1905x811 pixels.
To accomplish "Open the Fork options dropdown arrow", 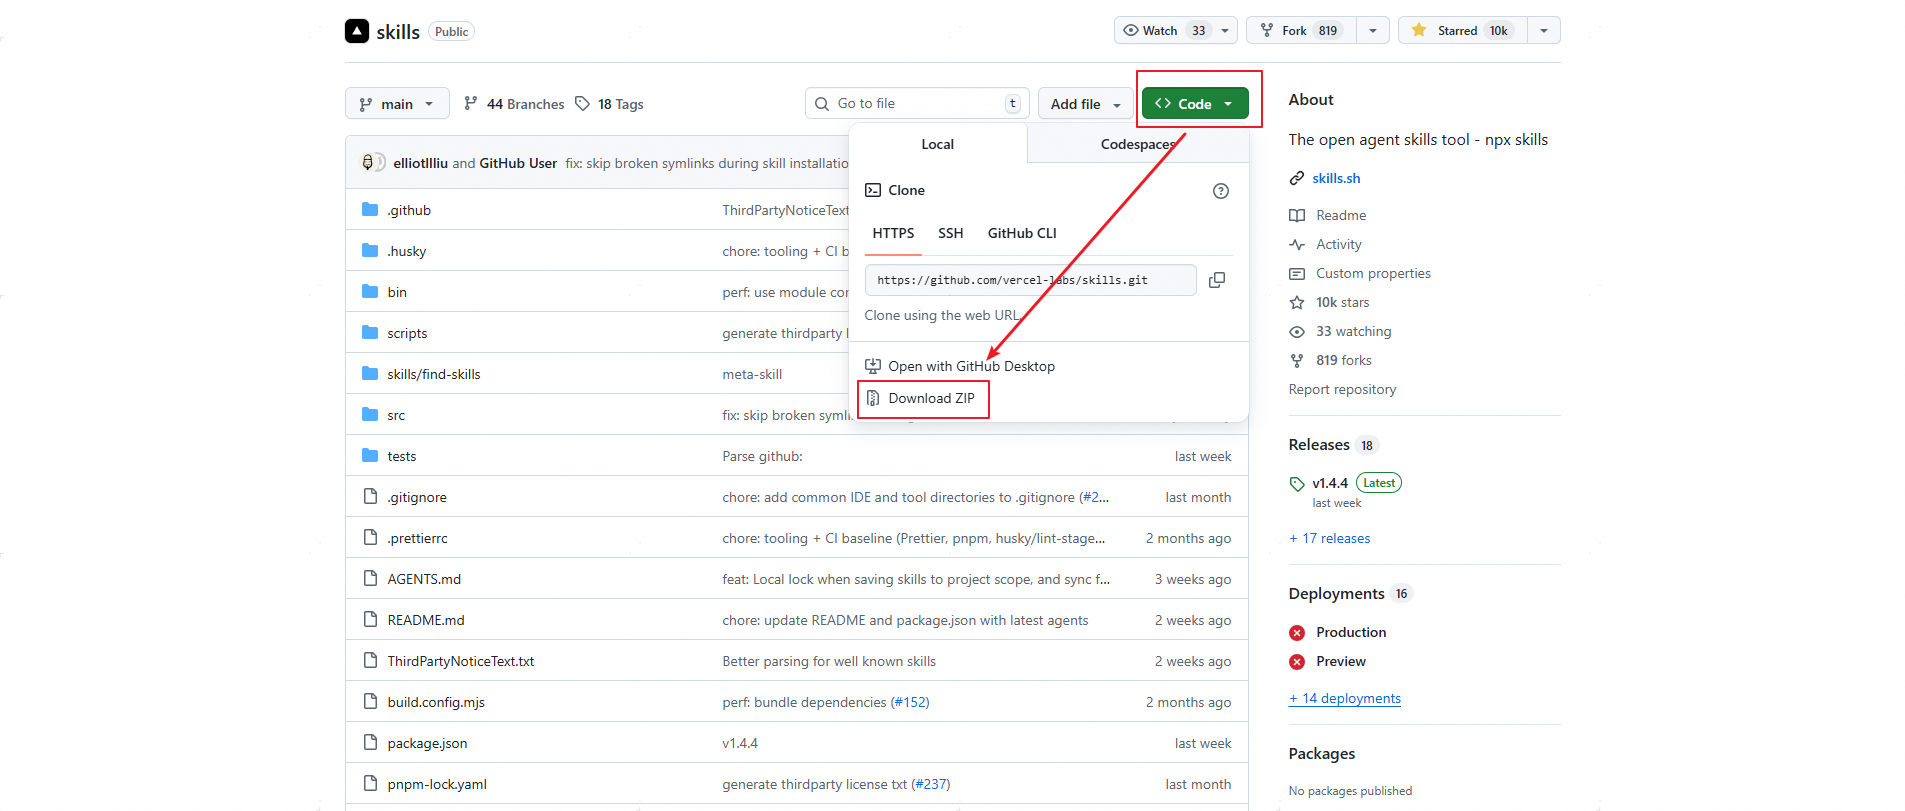I will pos(1372,31).
